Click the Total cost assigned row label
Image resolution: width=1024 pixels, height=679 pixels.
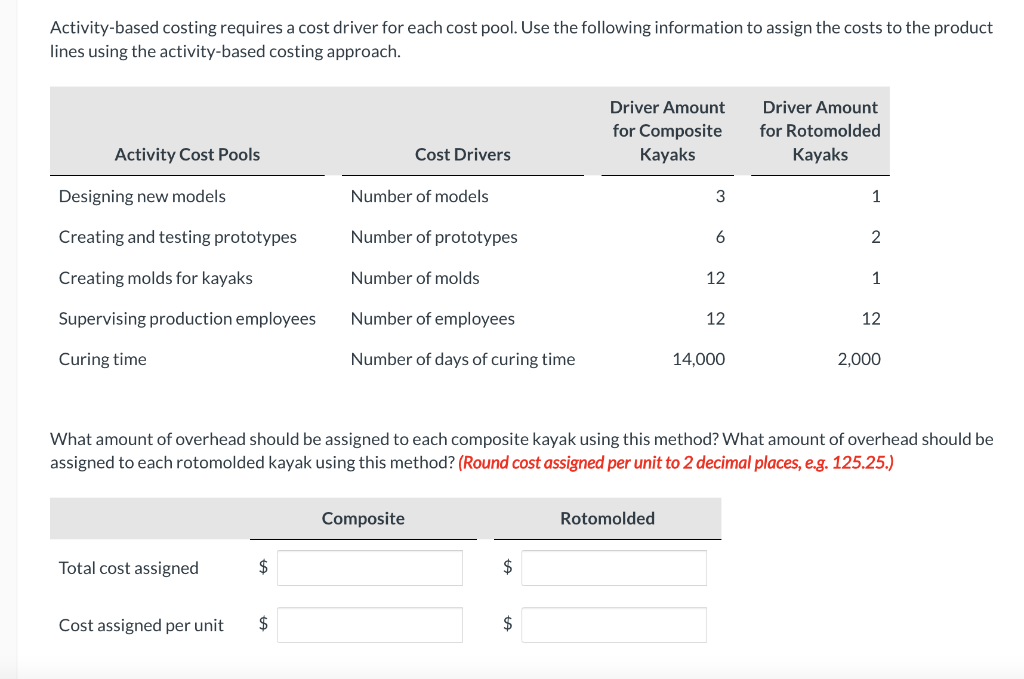[128, 567]
